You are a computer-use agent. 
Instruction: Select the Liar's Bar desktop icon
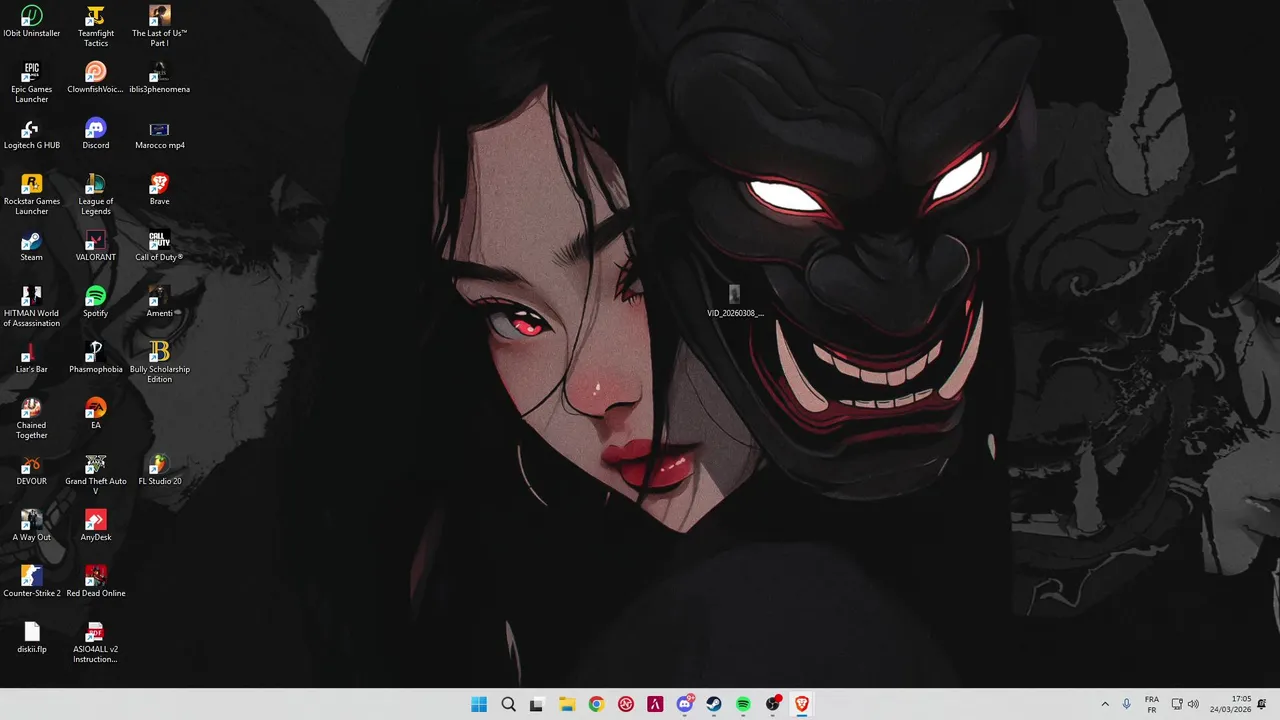32,358
